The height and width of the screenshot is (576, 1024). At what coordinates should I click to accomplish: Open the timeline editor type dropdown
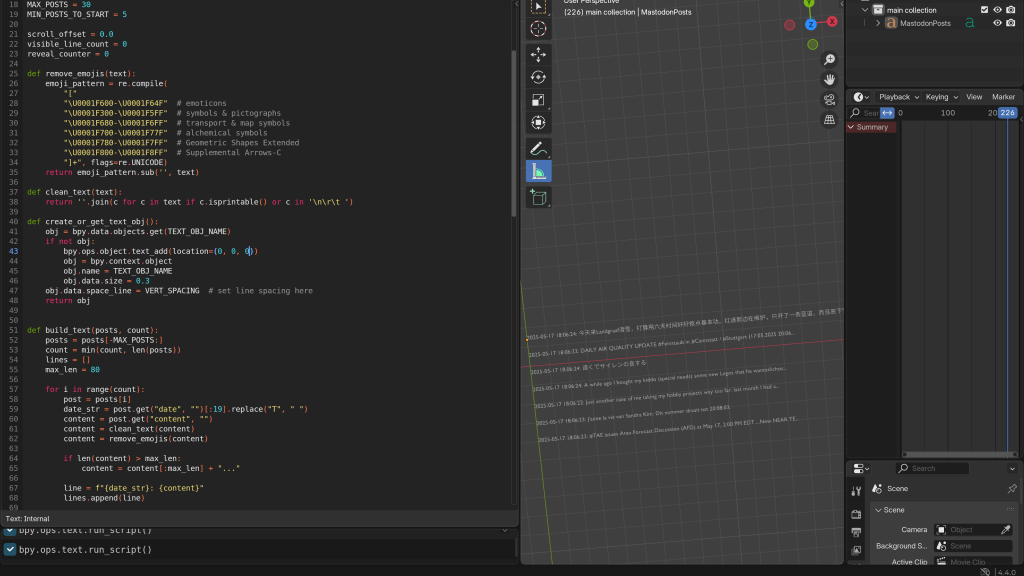(861, 97)
